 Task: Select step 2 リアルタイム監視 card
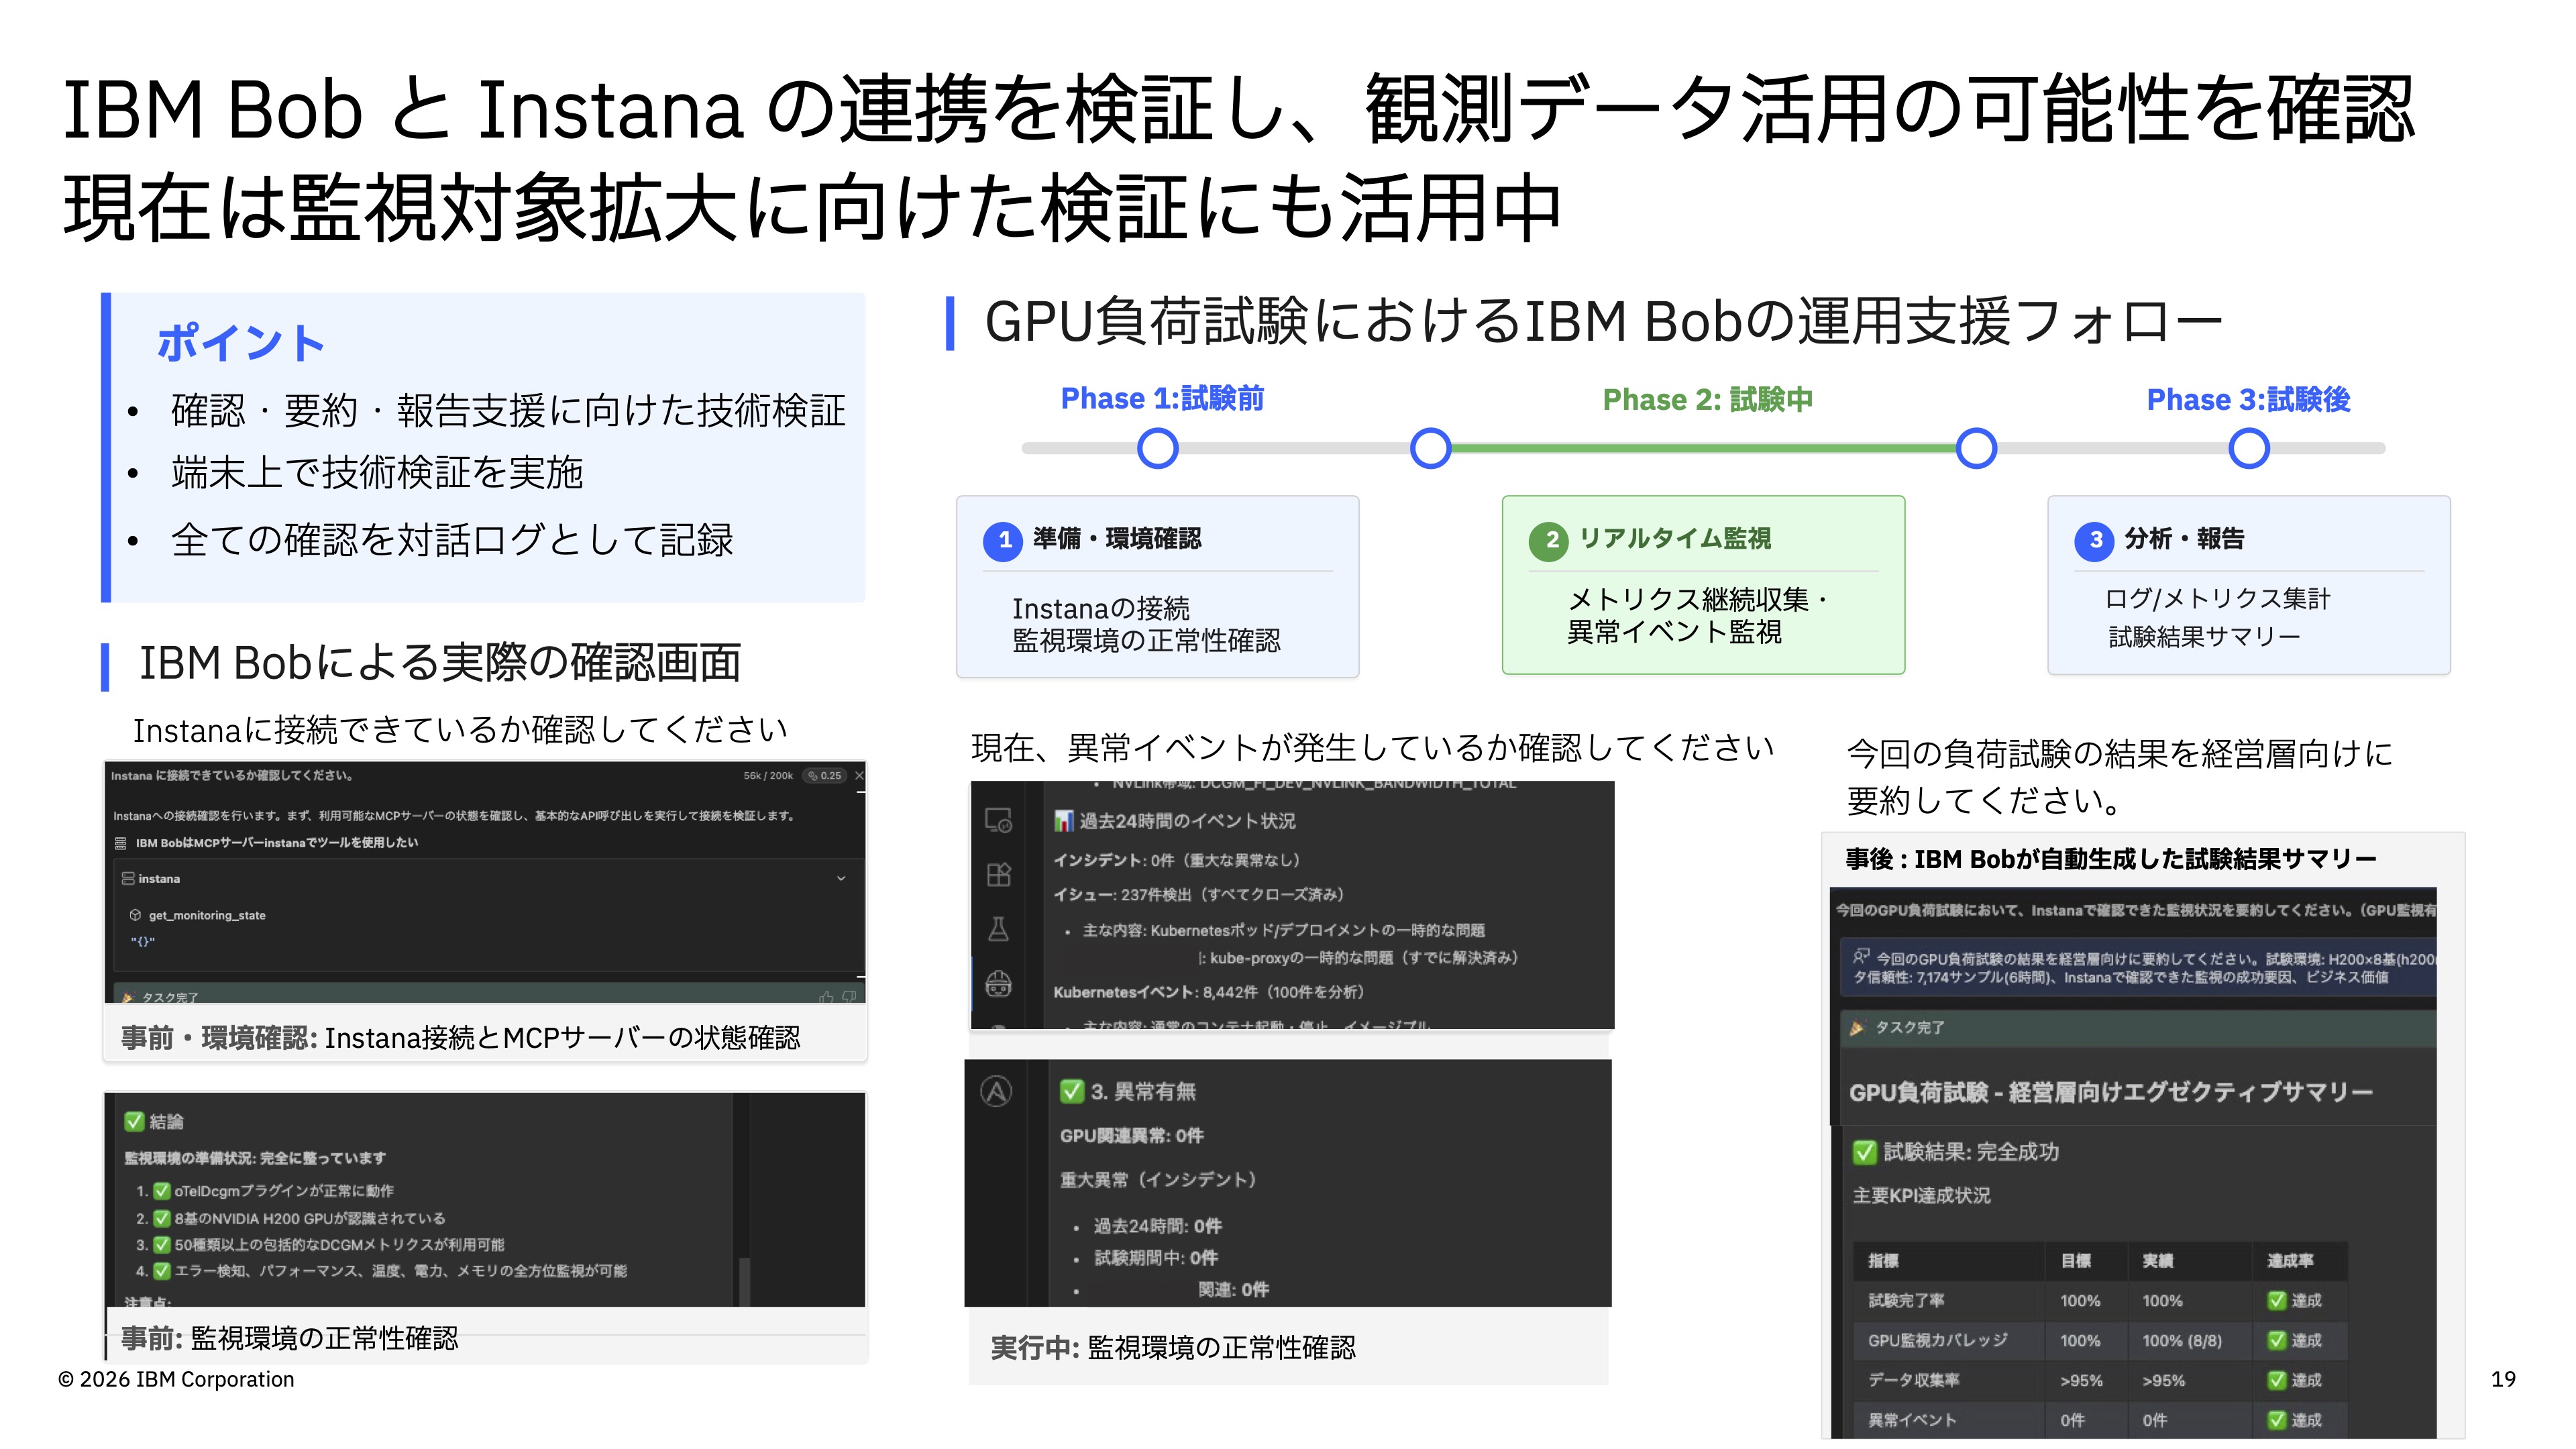click(x=1703, y=585)
